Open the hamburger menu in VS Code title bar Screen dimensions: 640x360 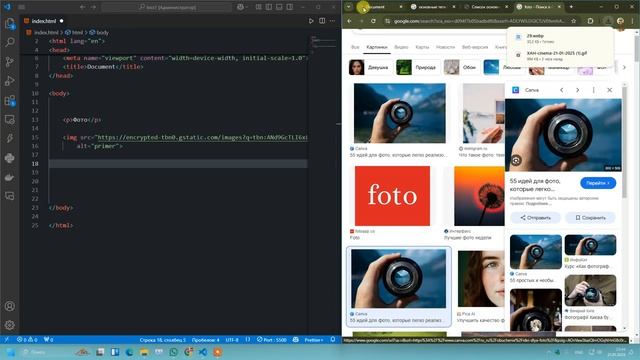22,7
